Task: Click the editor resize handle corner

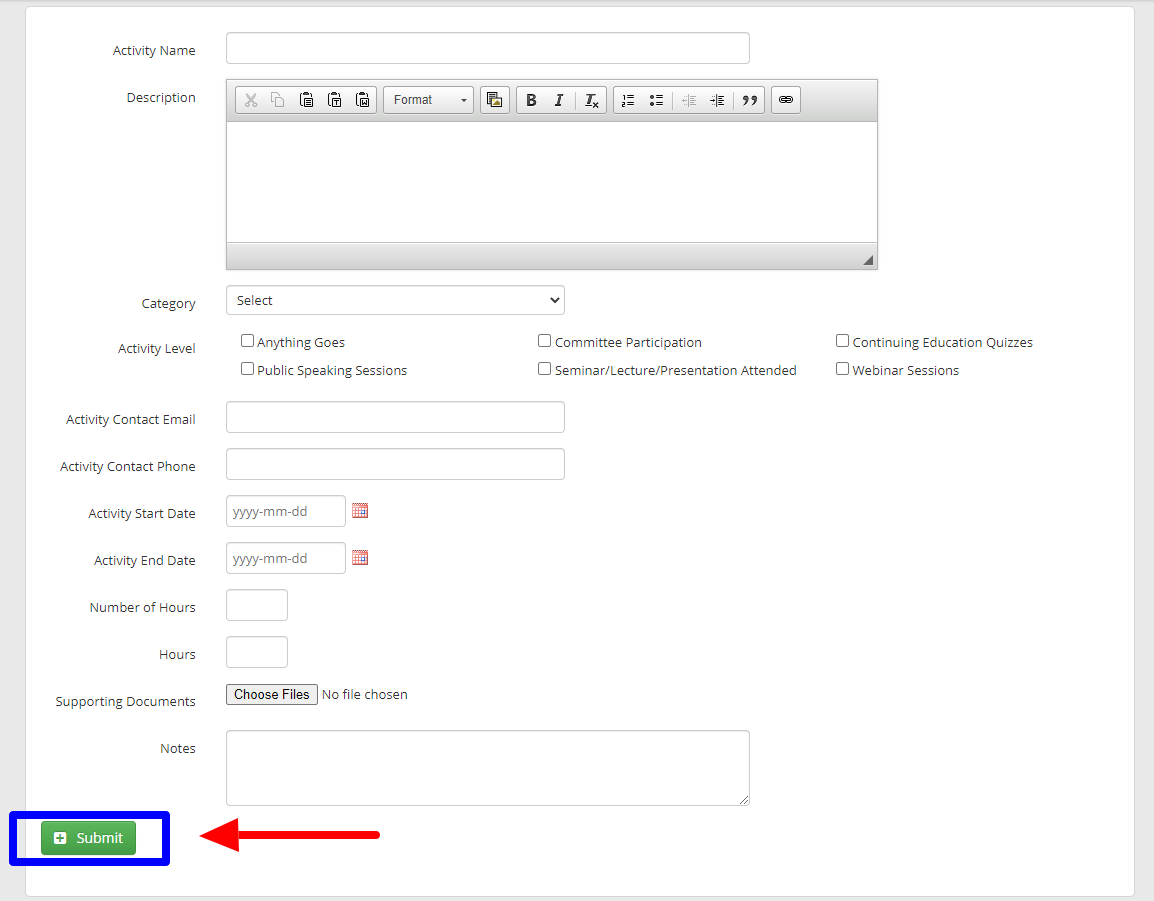Action: point(868,260)
